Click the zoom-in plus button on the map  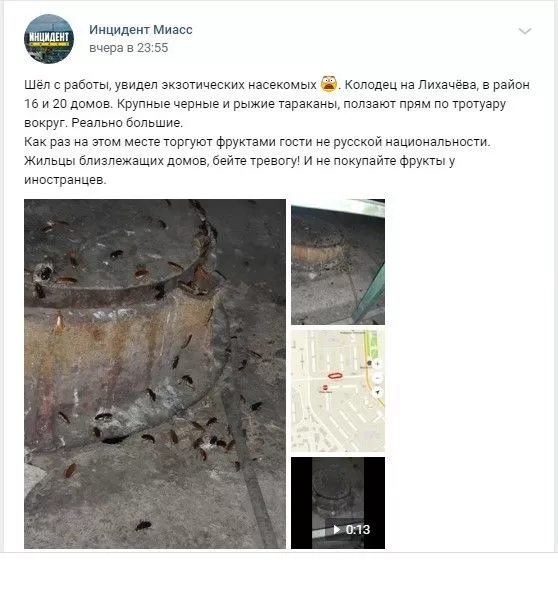point(378,364)
